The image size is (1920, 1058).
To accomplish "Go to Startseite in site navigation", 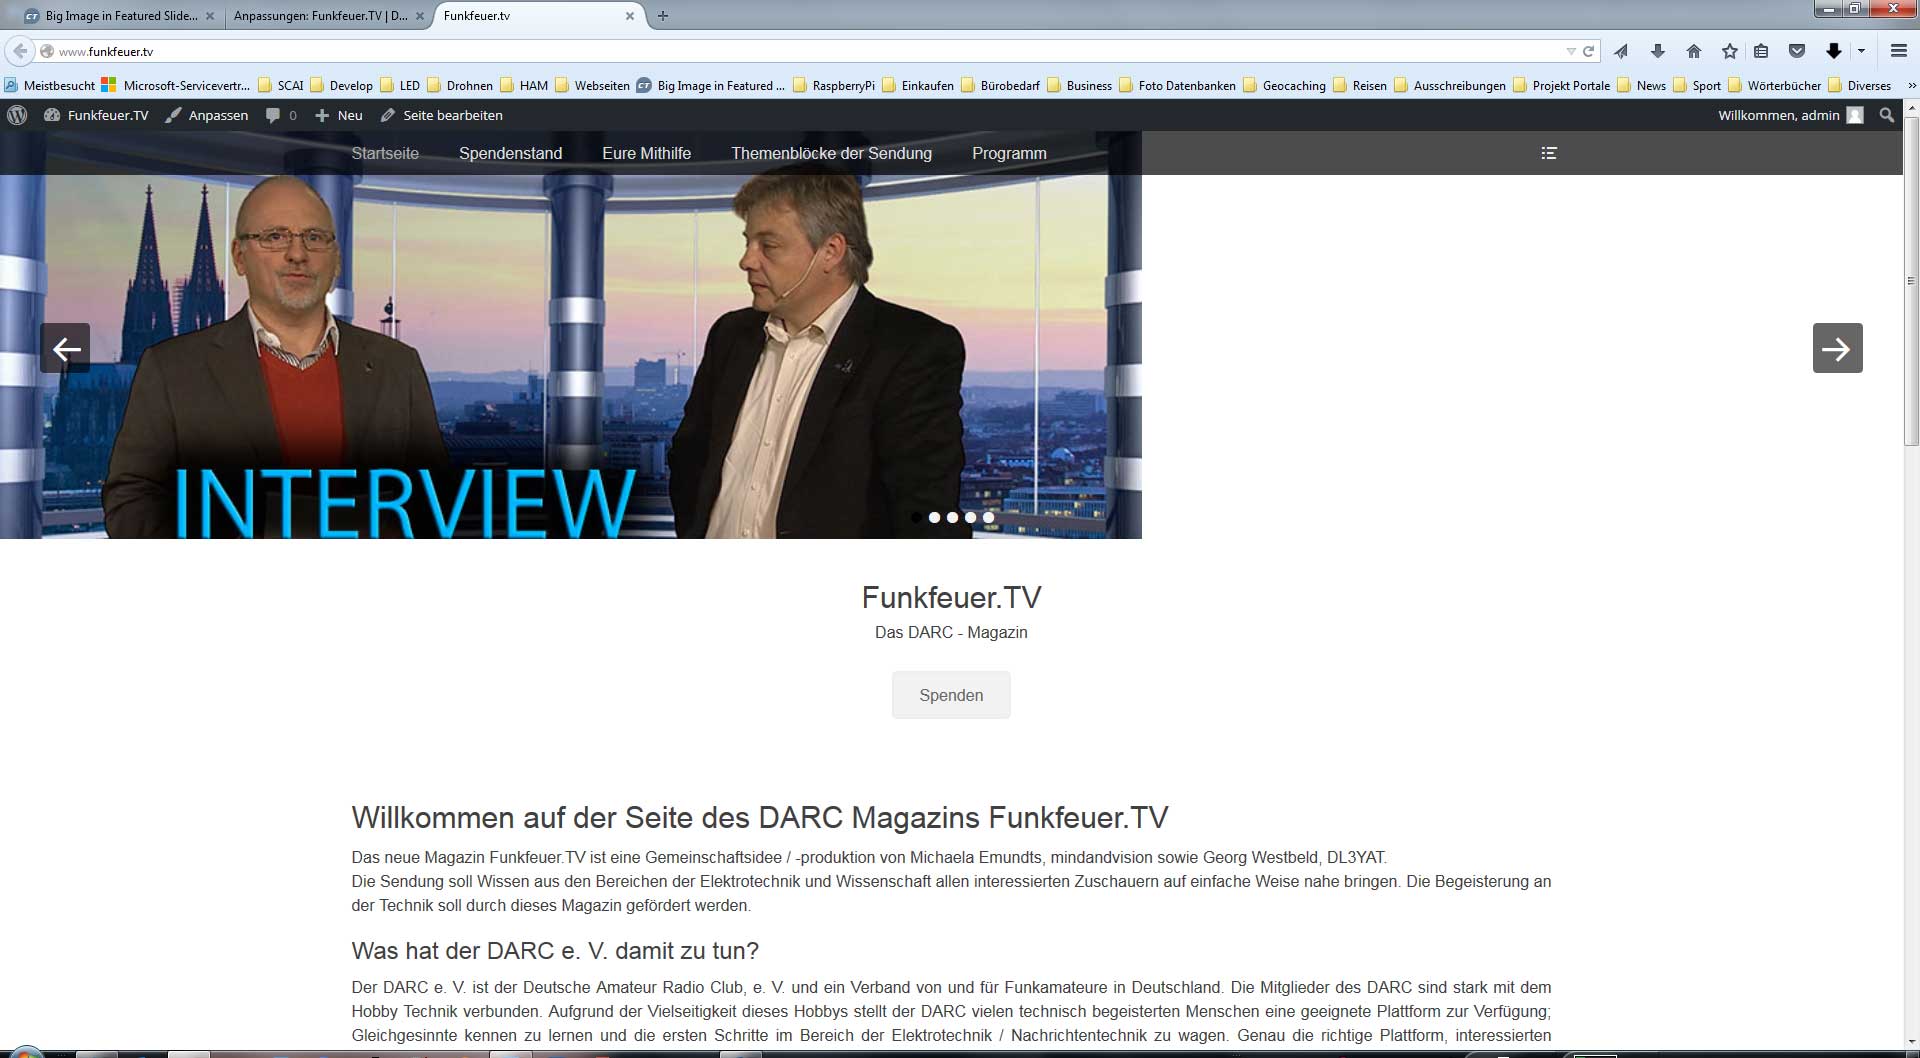I will (x=385, y=153).
